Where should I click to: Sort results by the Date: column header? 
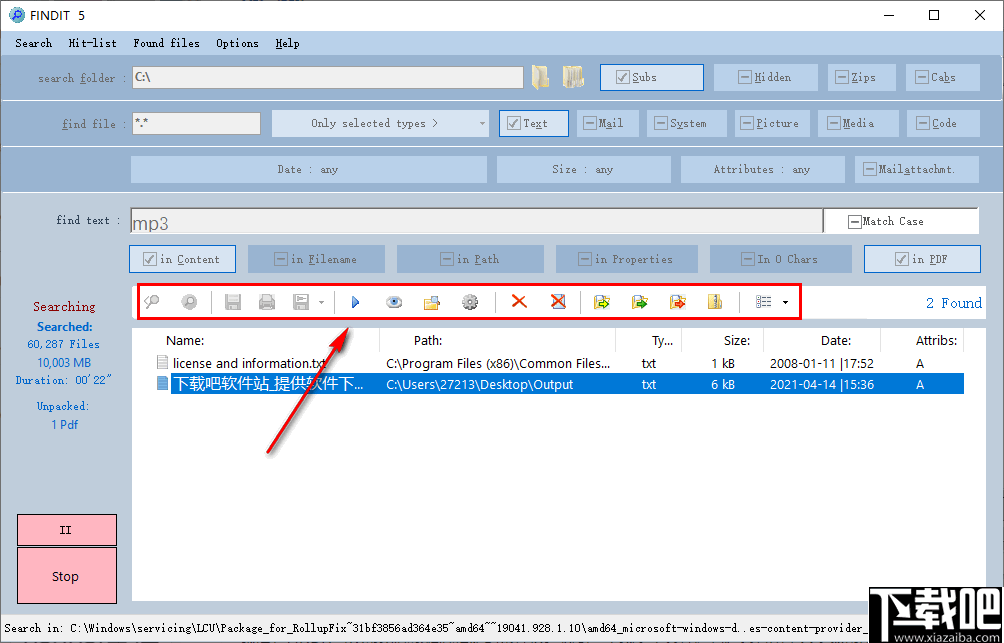(x=836, y=341)
